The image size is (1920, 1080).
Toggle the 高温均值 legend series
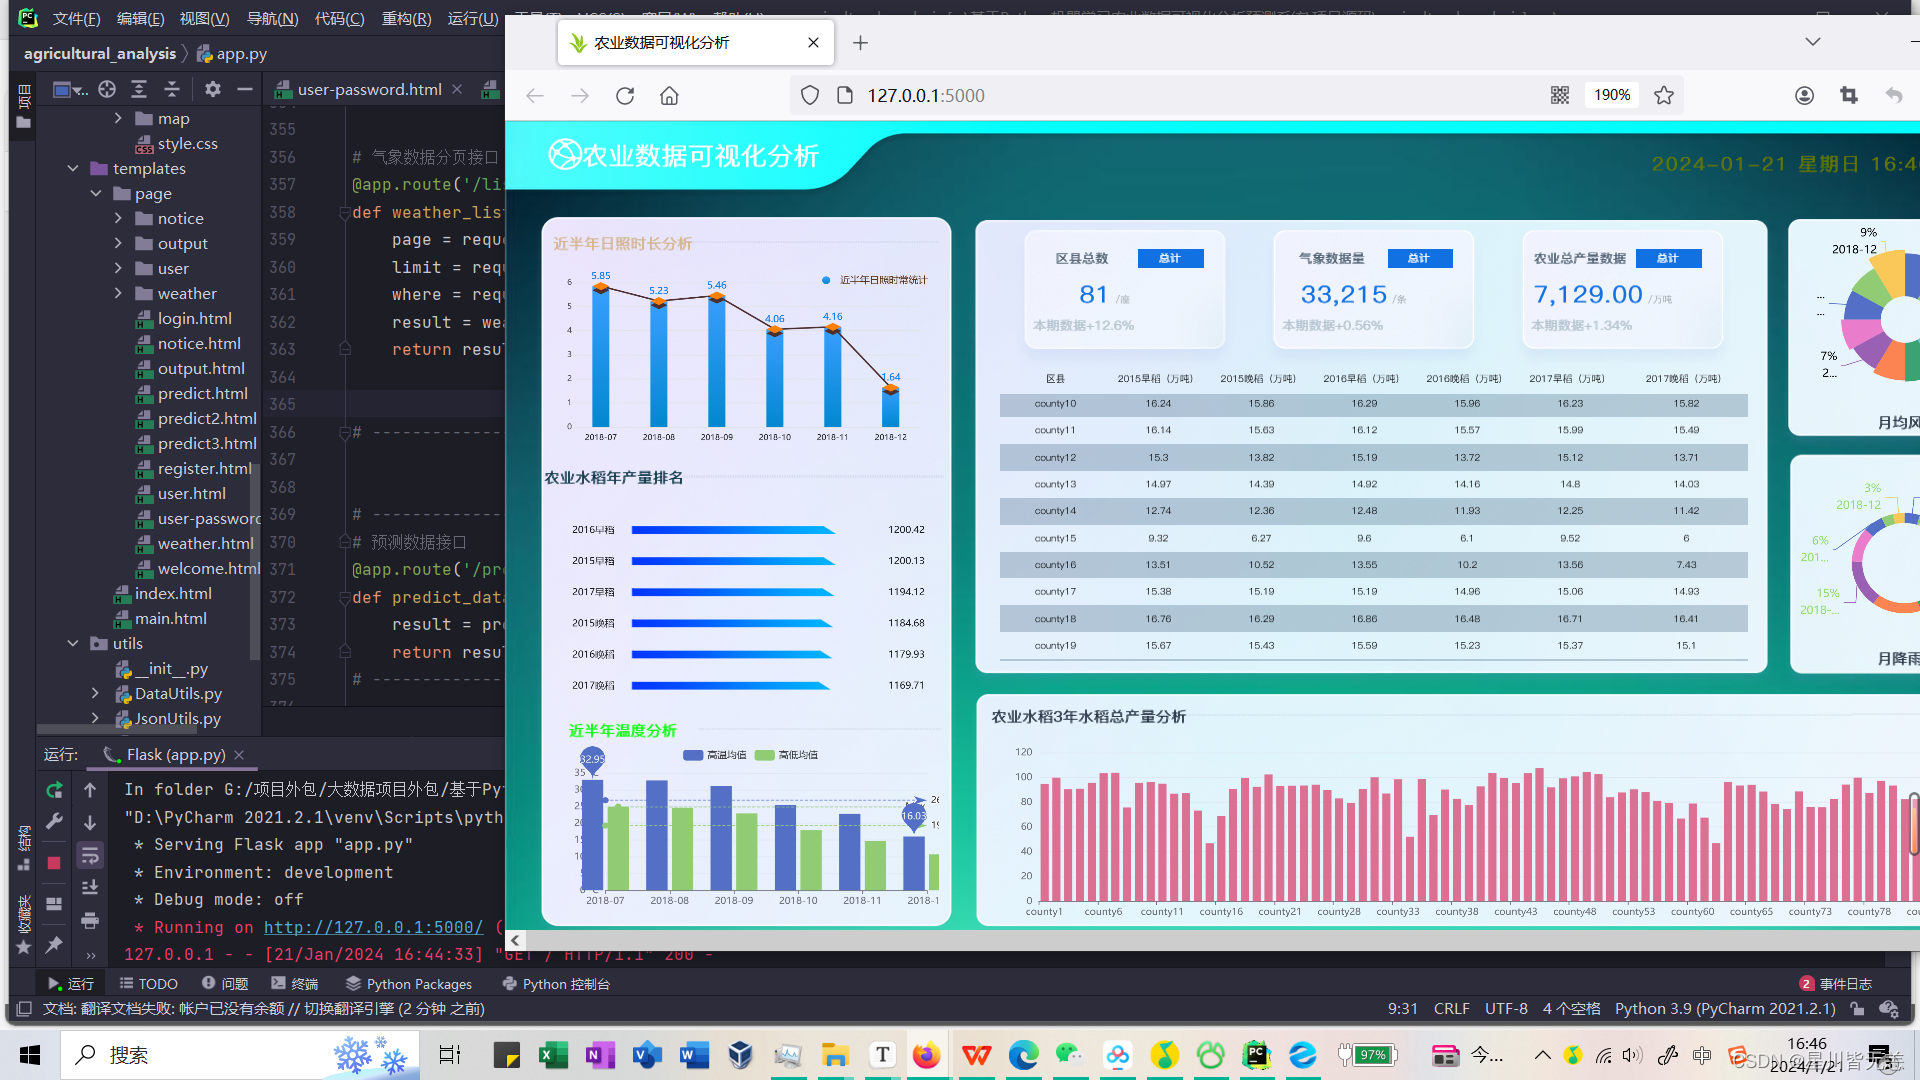(715, 755)
